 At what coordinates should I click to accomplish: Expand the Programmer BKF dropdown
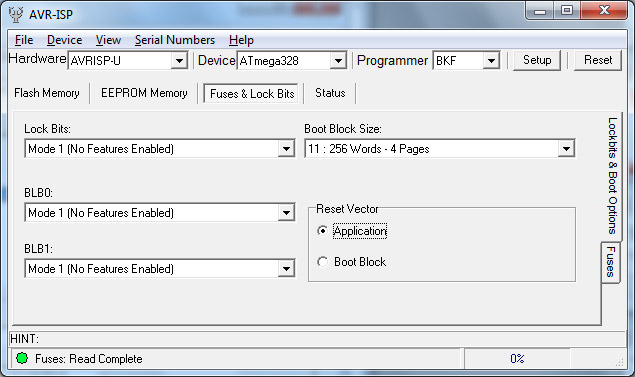(x=491, y=61)
